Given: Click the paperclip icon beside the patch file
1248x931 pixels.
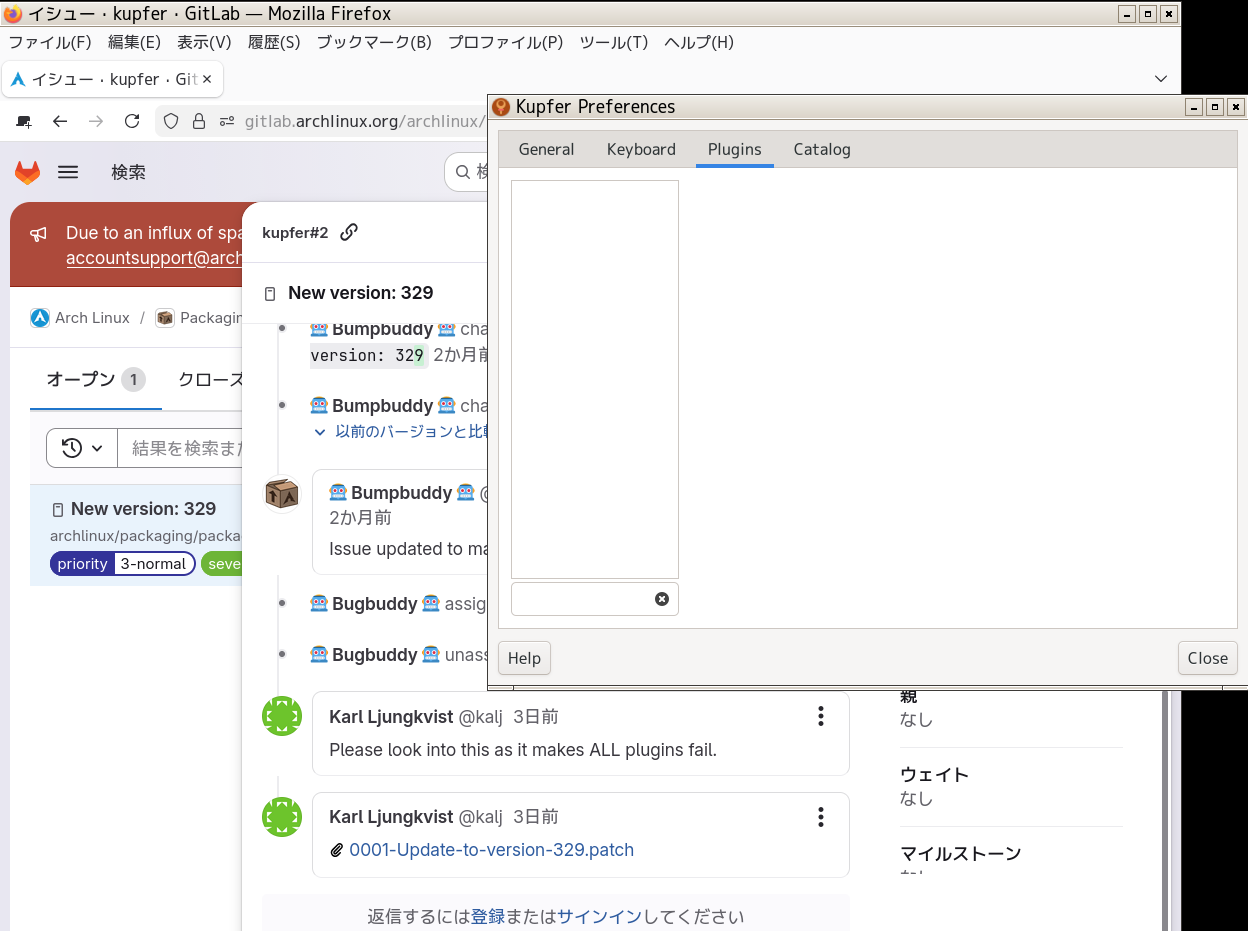Looking at the screenshot, I should (x=337, y=851).
